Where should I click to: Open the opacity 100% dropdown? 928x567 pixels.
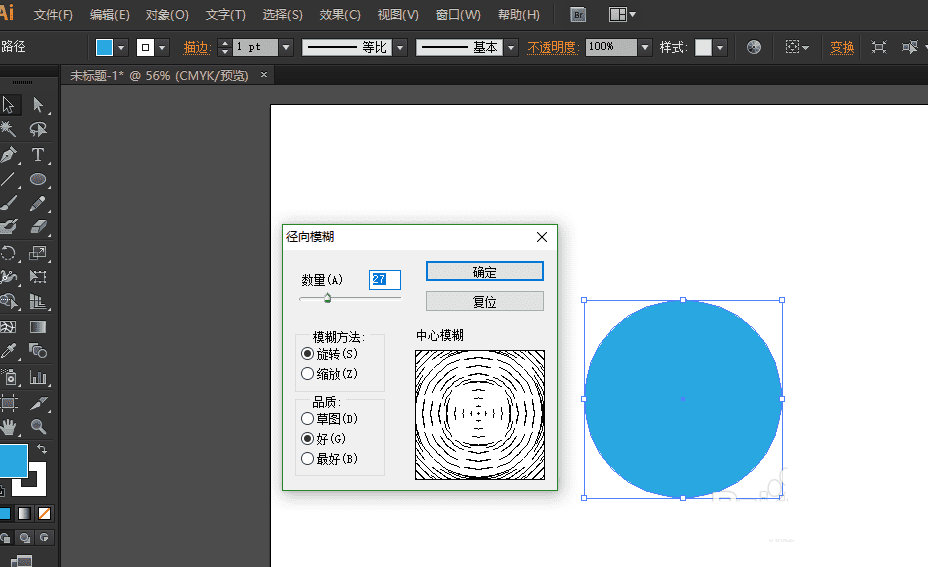click(645, 47)
